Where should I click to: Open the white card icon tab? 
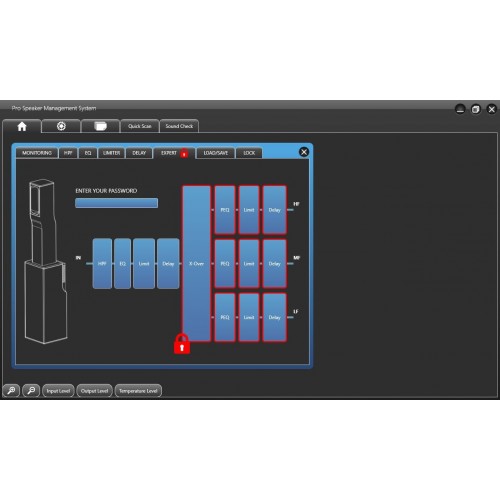click(x=100, y=126)
